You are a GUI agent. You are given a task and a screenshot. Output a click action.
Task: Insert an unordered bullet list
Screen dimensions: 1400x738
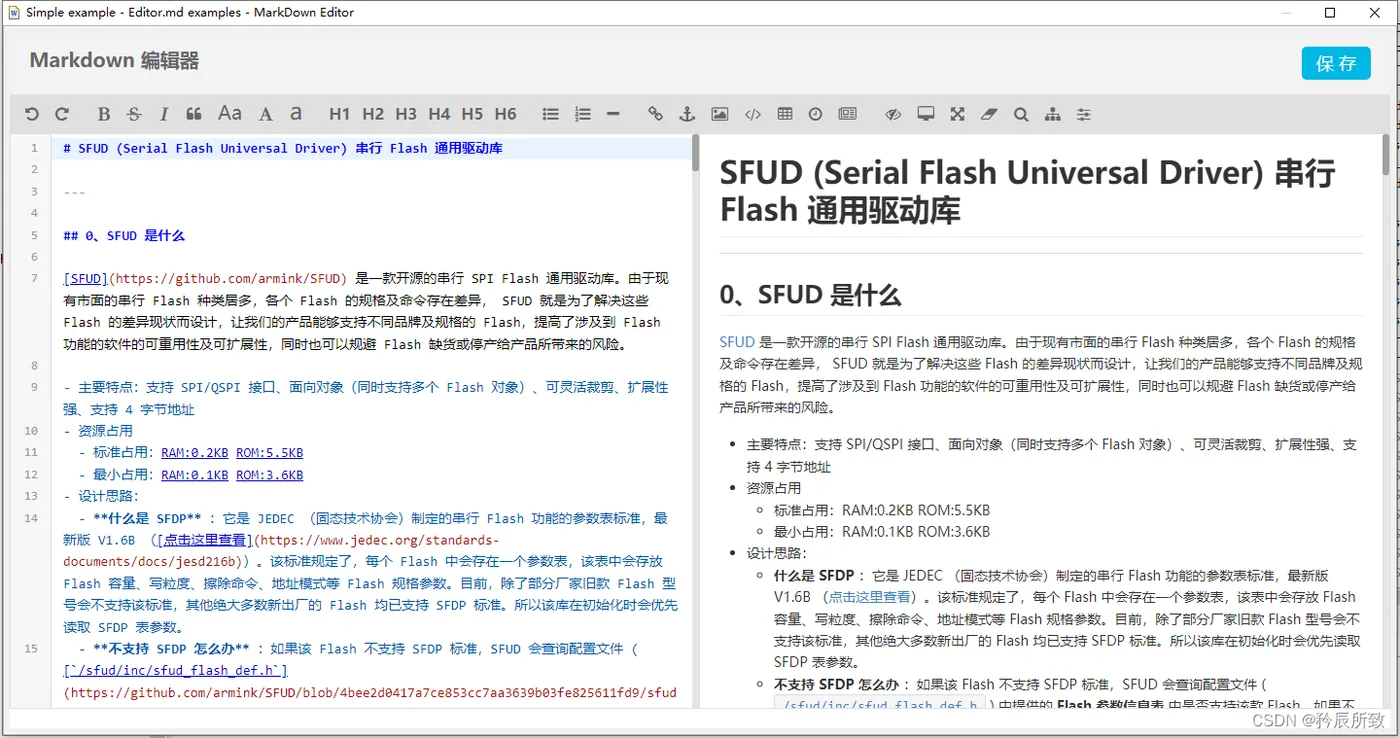(550, 114)
